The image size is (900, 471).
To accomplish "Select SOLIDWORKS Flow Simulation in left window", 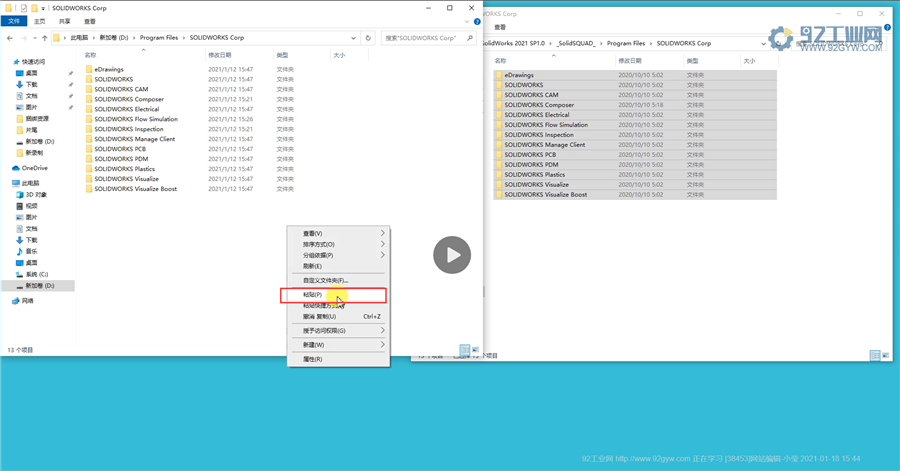I will pyautogui.click(x=135, y=119).
